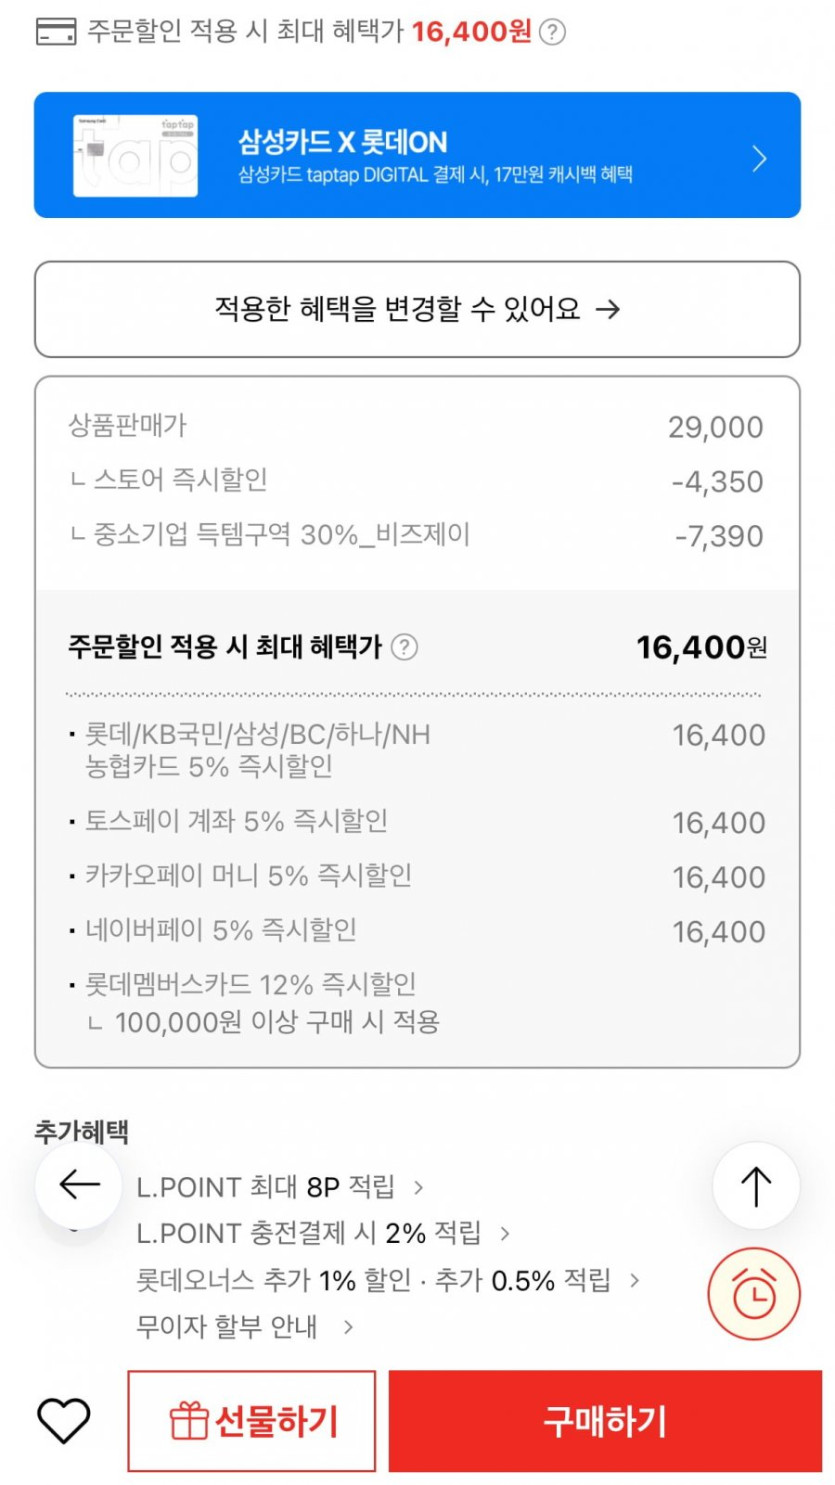This screenshot has height=1485, width=835.
Task: Tap help icon beside top 16,400원 price
Action: (552, 32)
